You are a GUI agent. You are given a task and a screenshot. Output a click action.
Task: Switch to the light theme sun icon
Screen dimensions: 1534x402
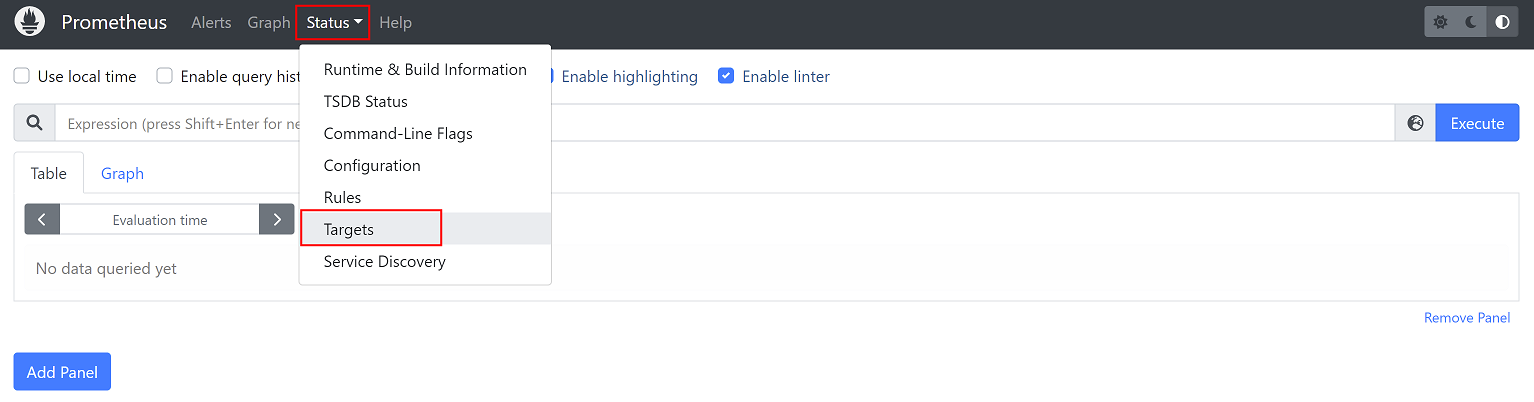[x=1440, y=22]
